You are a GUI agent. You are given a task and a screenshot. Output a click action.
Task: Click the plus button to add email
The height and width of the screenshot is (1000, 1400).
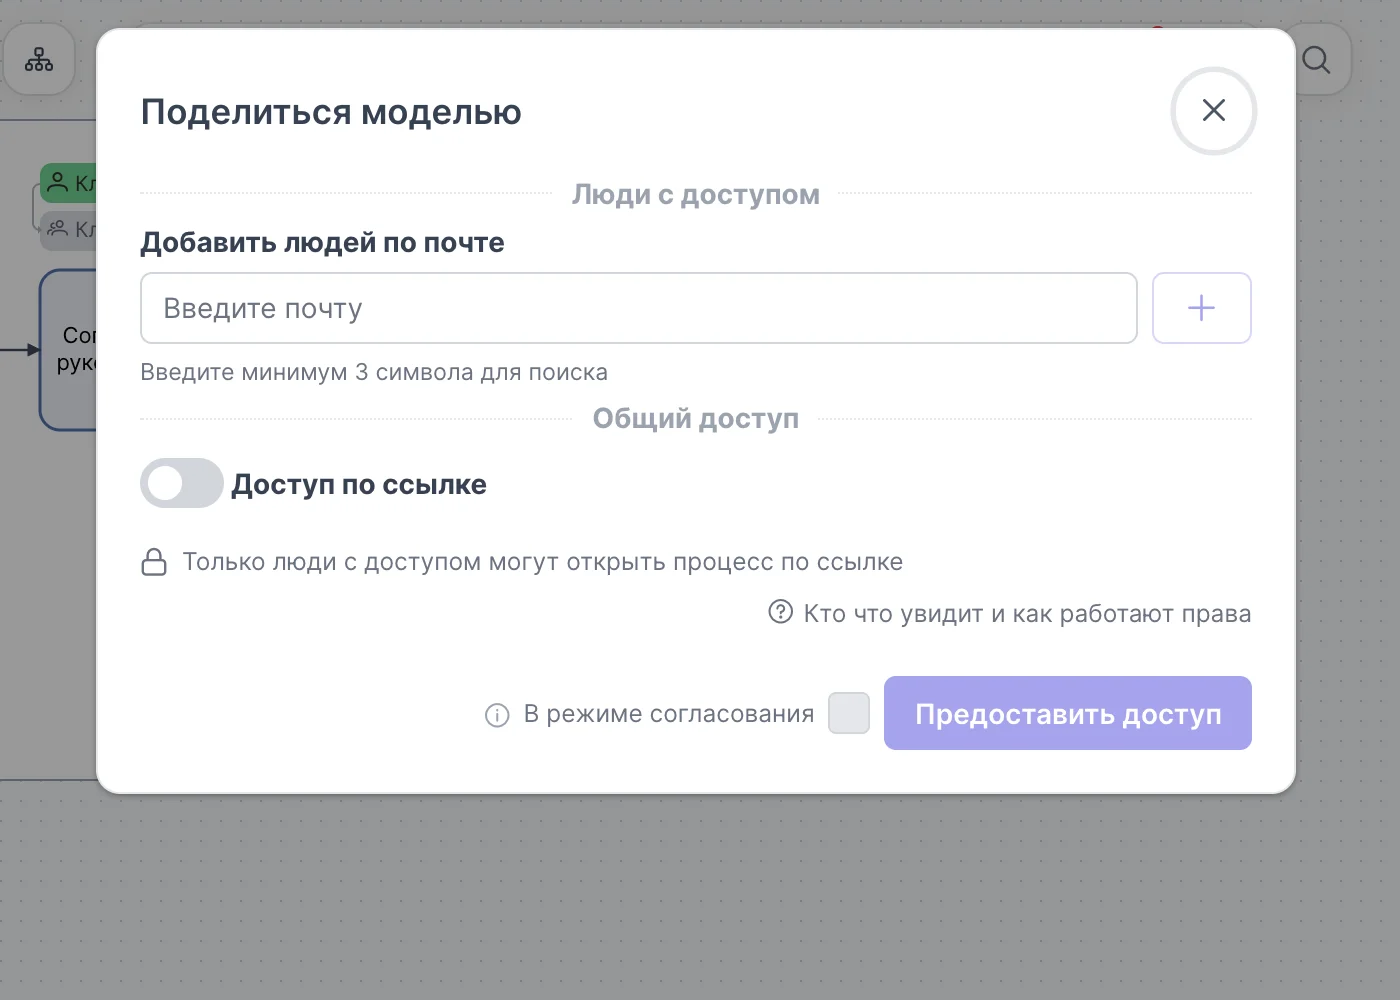point(1201,308)
